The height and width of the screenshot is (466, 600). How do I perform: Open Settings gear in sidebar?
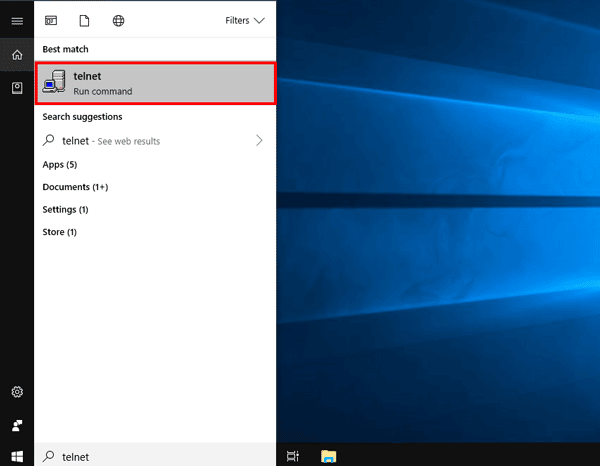[x=17, y=392]
